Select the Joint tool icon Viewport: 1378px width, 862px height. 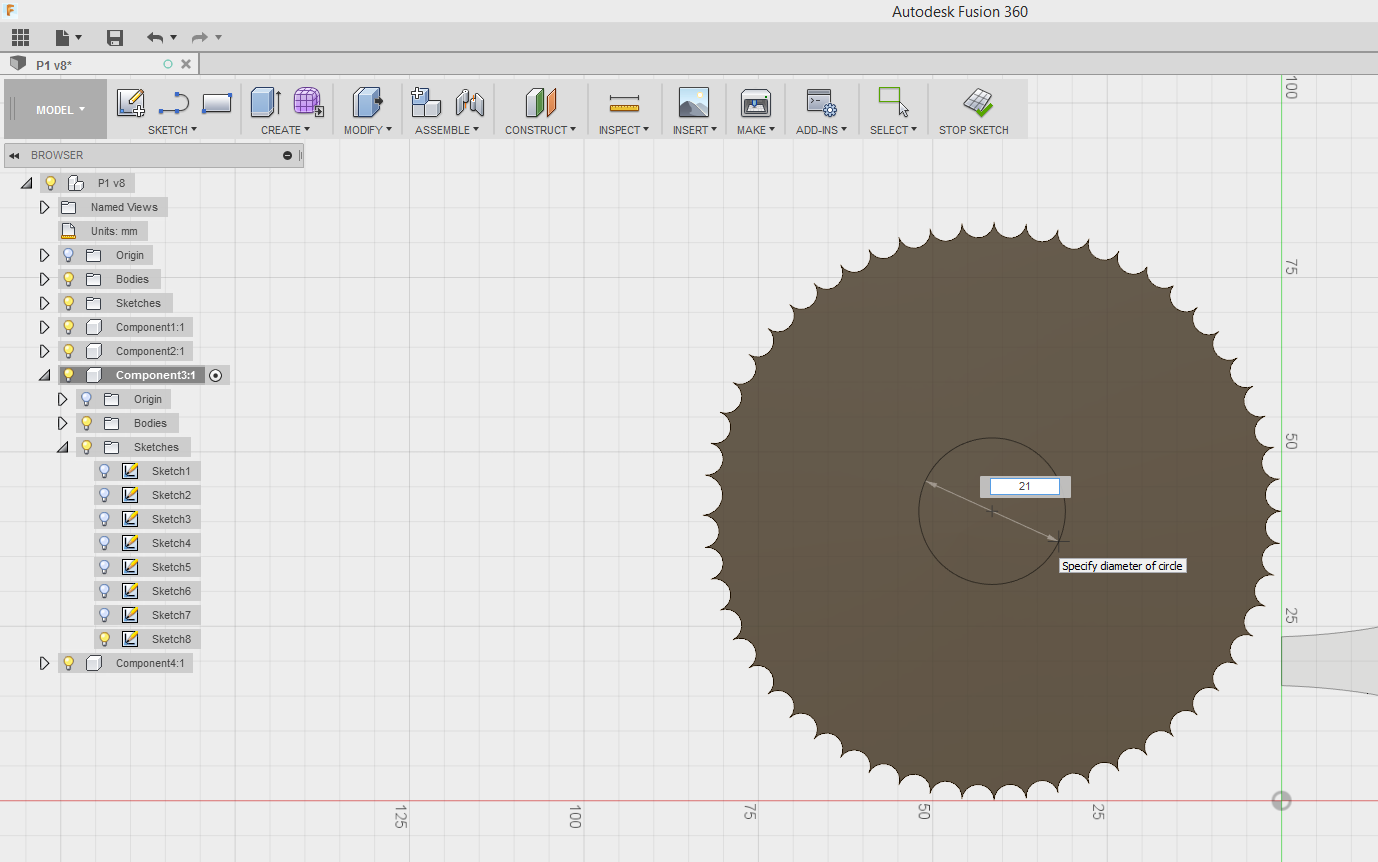point(470,102)
